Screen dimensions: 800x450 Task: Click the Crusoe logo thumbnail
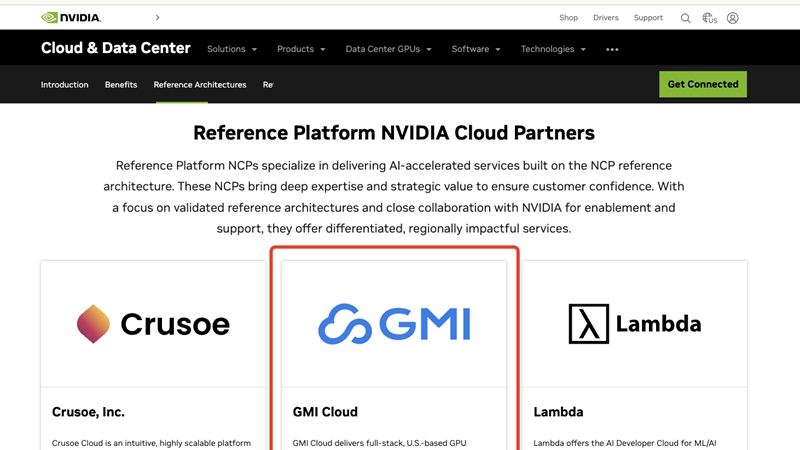coord(153,324)
